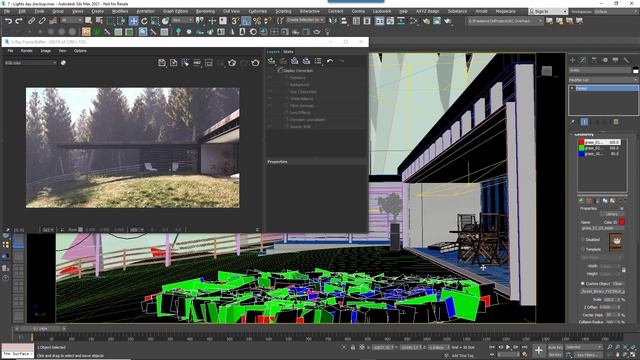The image size is (640, 360).
Task: Open the Create tab plus icon in the command panel
Action: 572,60
